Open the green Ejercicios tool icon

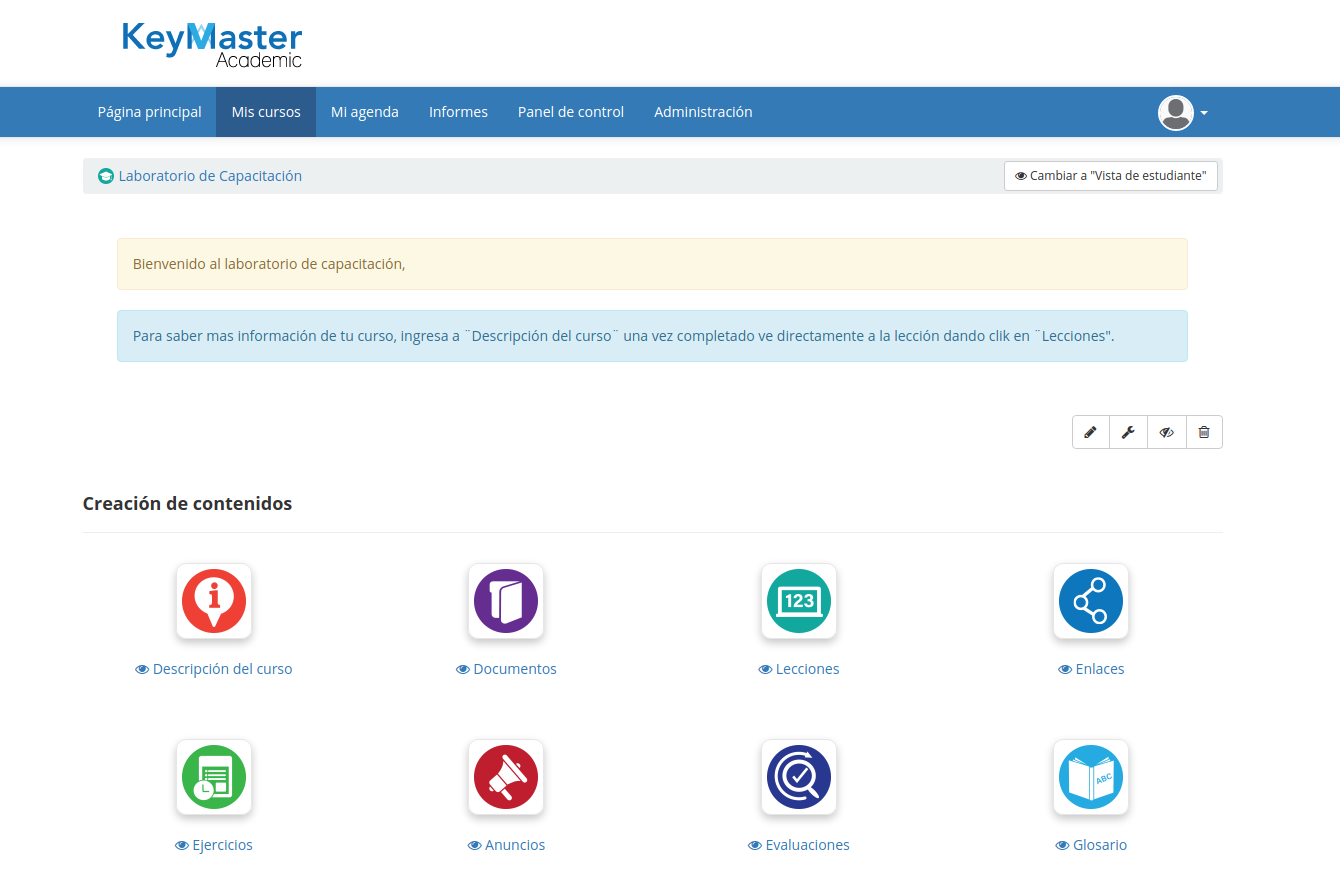coord(214,777)
